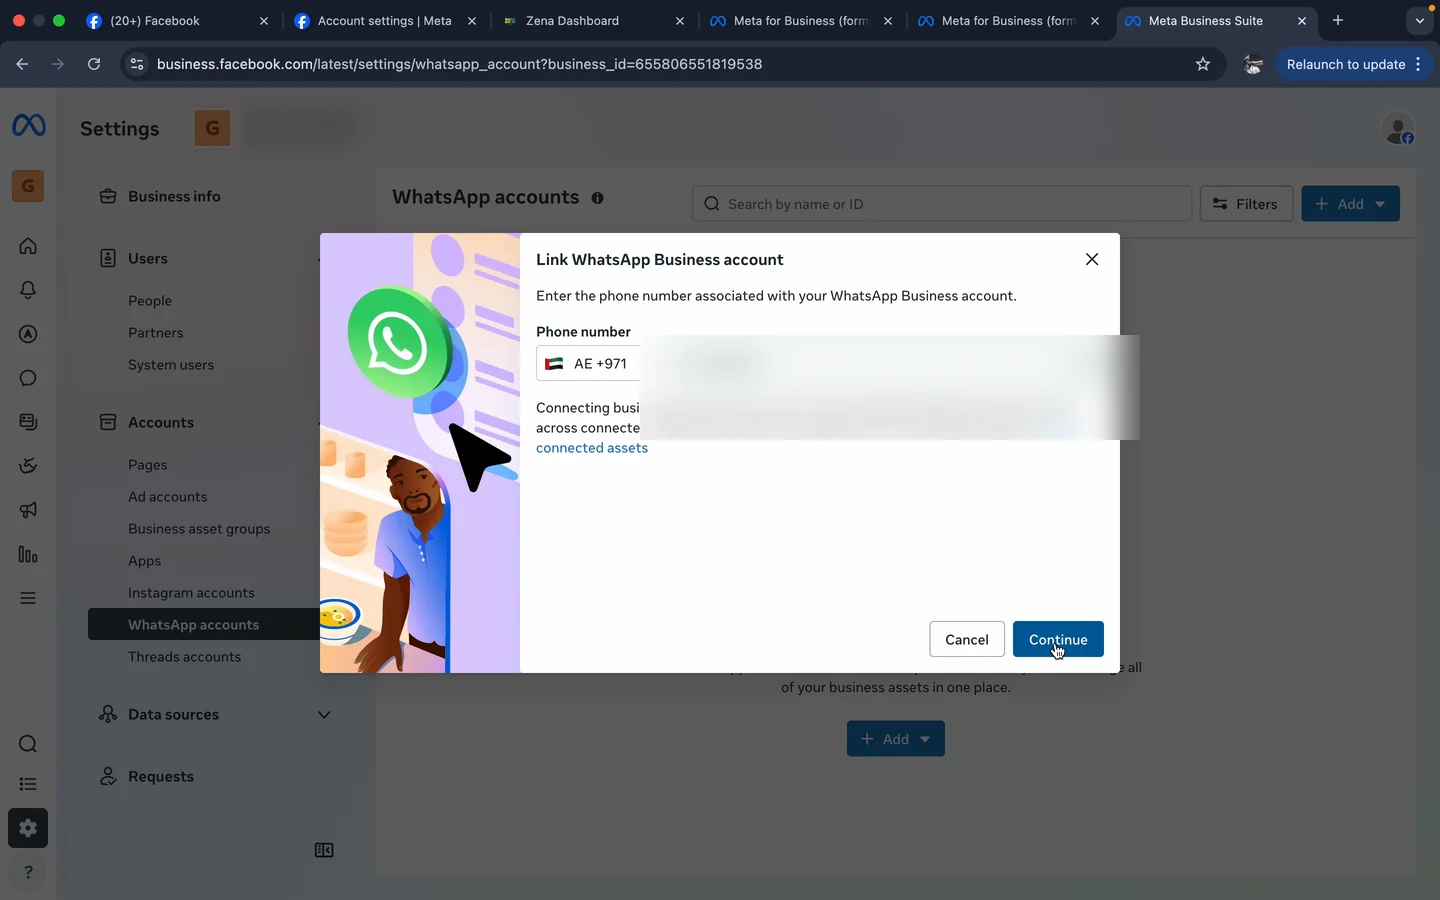The width and height of the screenshot is (1440, 900).
Task: Click the G business account avatar in rail
Action: tap(28, 186)
